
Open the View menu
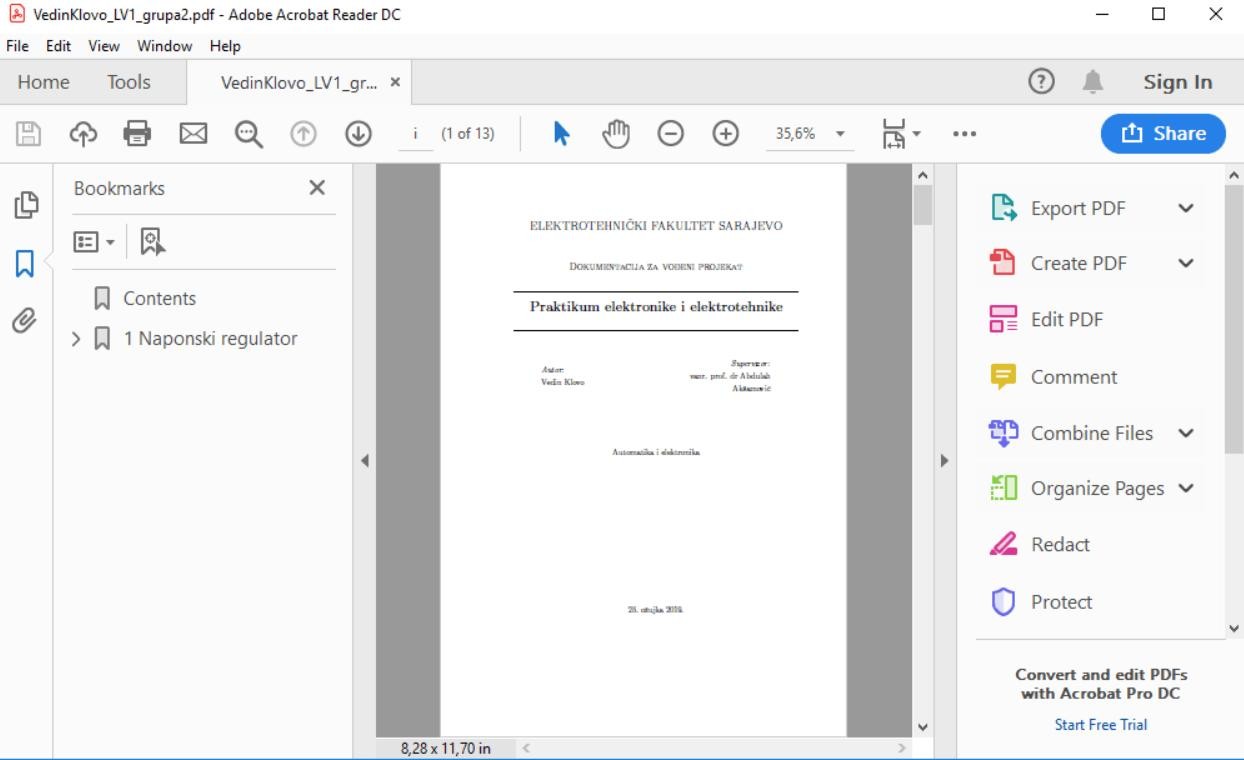coord(103,46)
